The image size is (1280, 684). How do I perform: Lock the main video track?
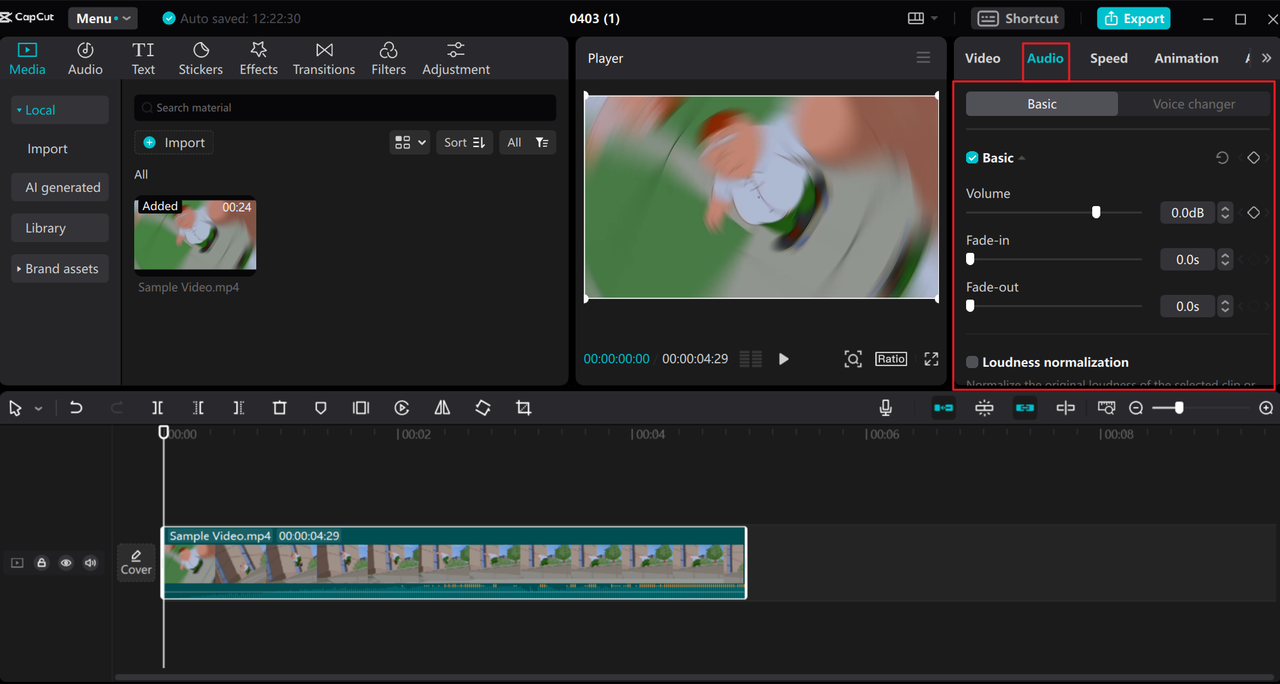click(42, 563)
